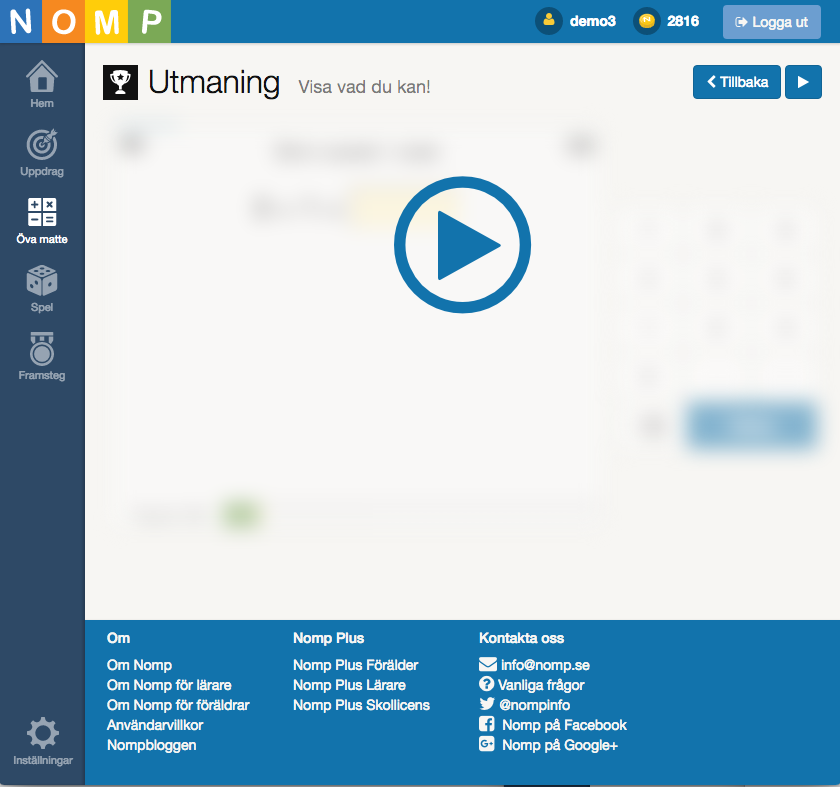Image resolution: width=840 pixels, height=787 pixels.
Task: Click the Facebook icon in footer
Action: coord(487,724)
